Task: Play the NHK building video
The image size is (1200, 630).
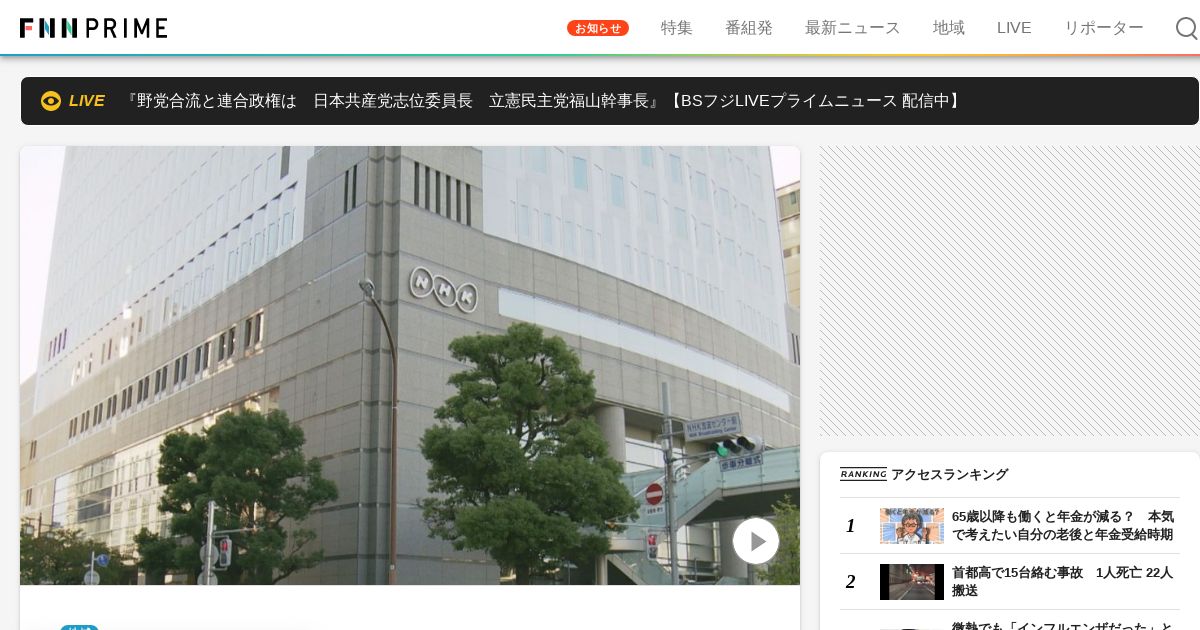Action: pyautogui.click(x=756, y=541)
